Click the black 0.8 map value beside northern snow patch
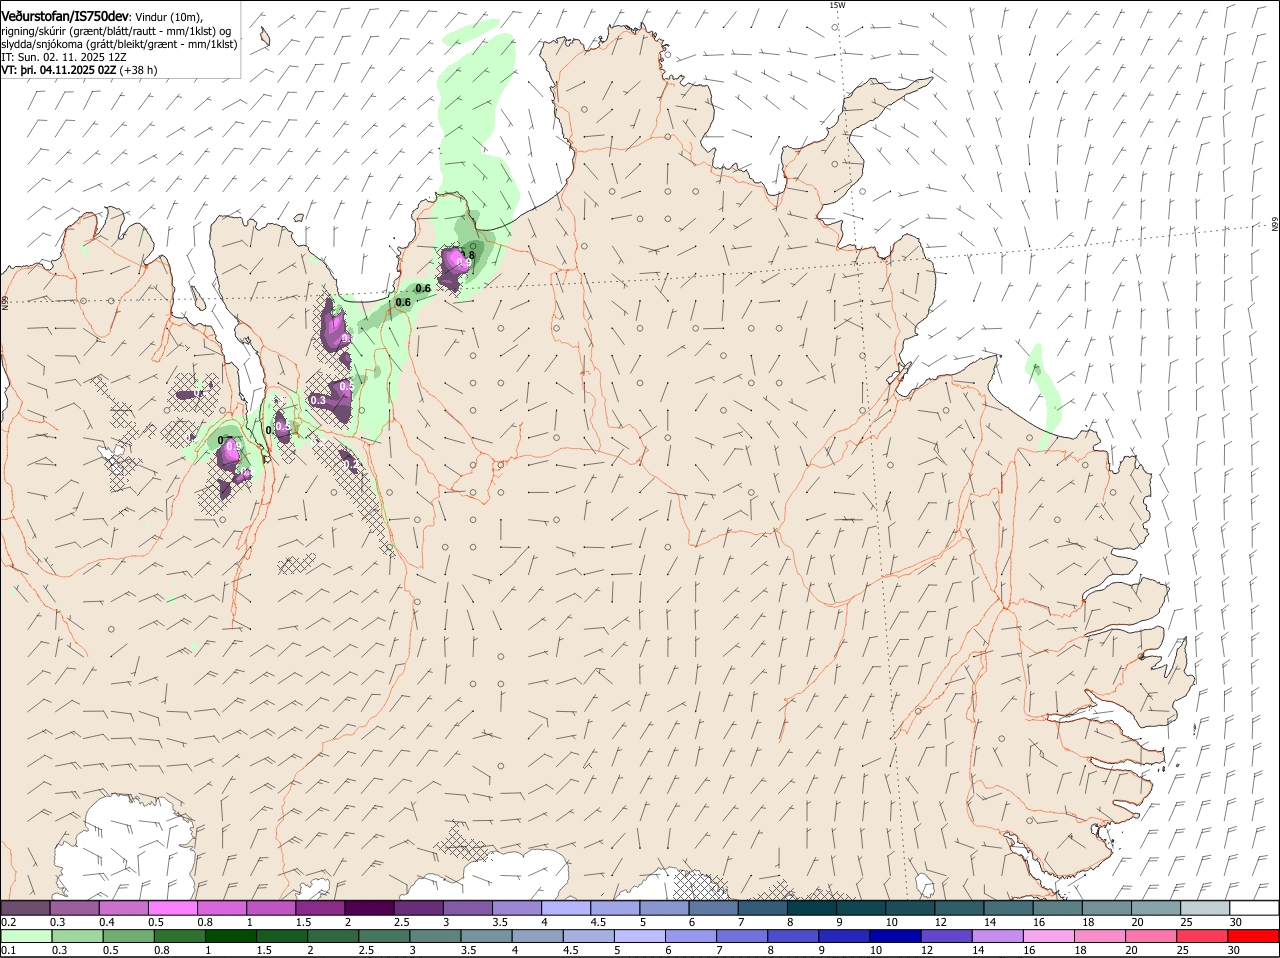The width and height of the screenshot is (1280, 958). click(467, 256)
